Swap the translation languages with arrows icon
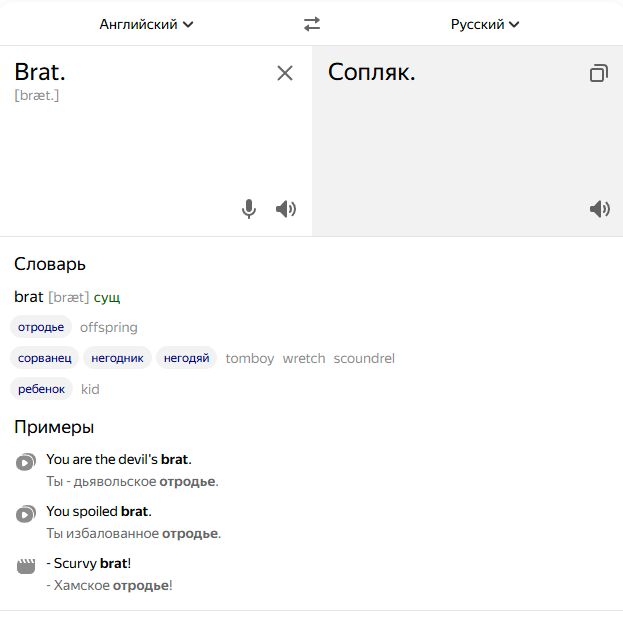623x621 pixels. pyautogui.click(x=312, y=24)
